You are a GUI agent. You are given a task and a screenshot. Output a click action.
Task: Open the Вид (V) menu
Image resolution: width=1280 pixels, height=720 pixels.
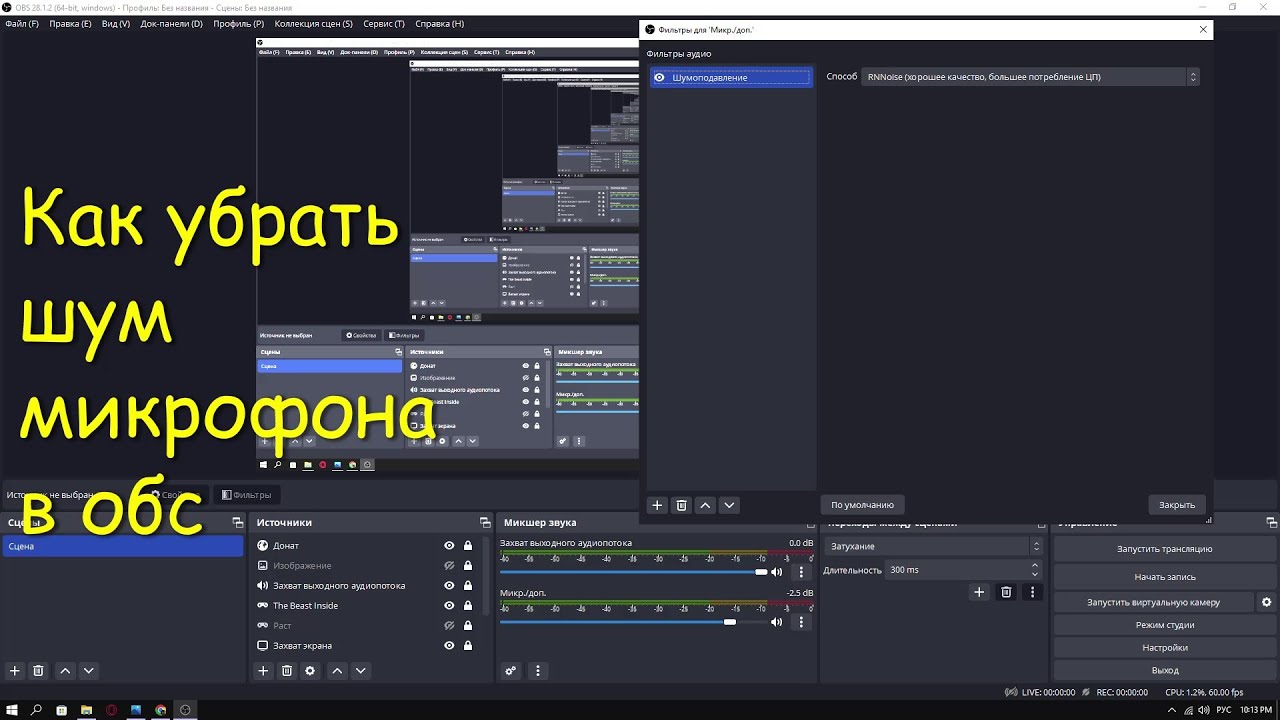(x=116, y=23)
